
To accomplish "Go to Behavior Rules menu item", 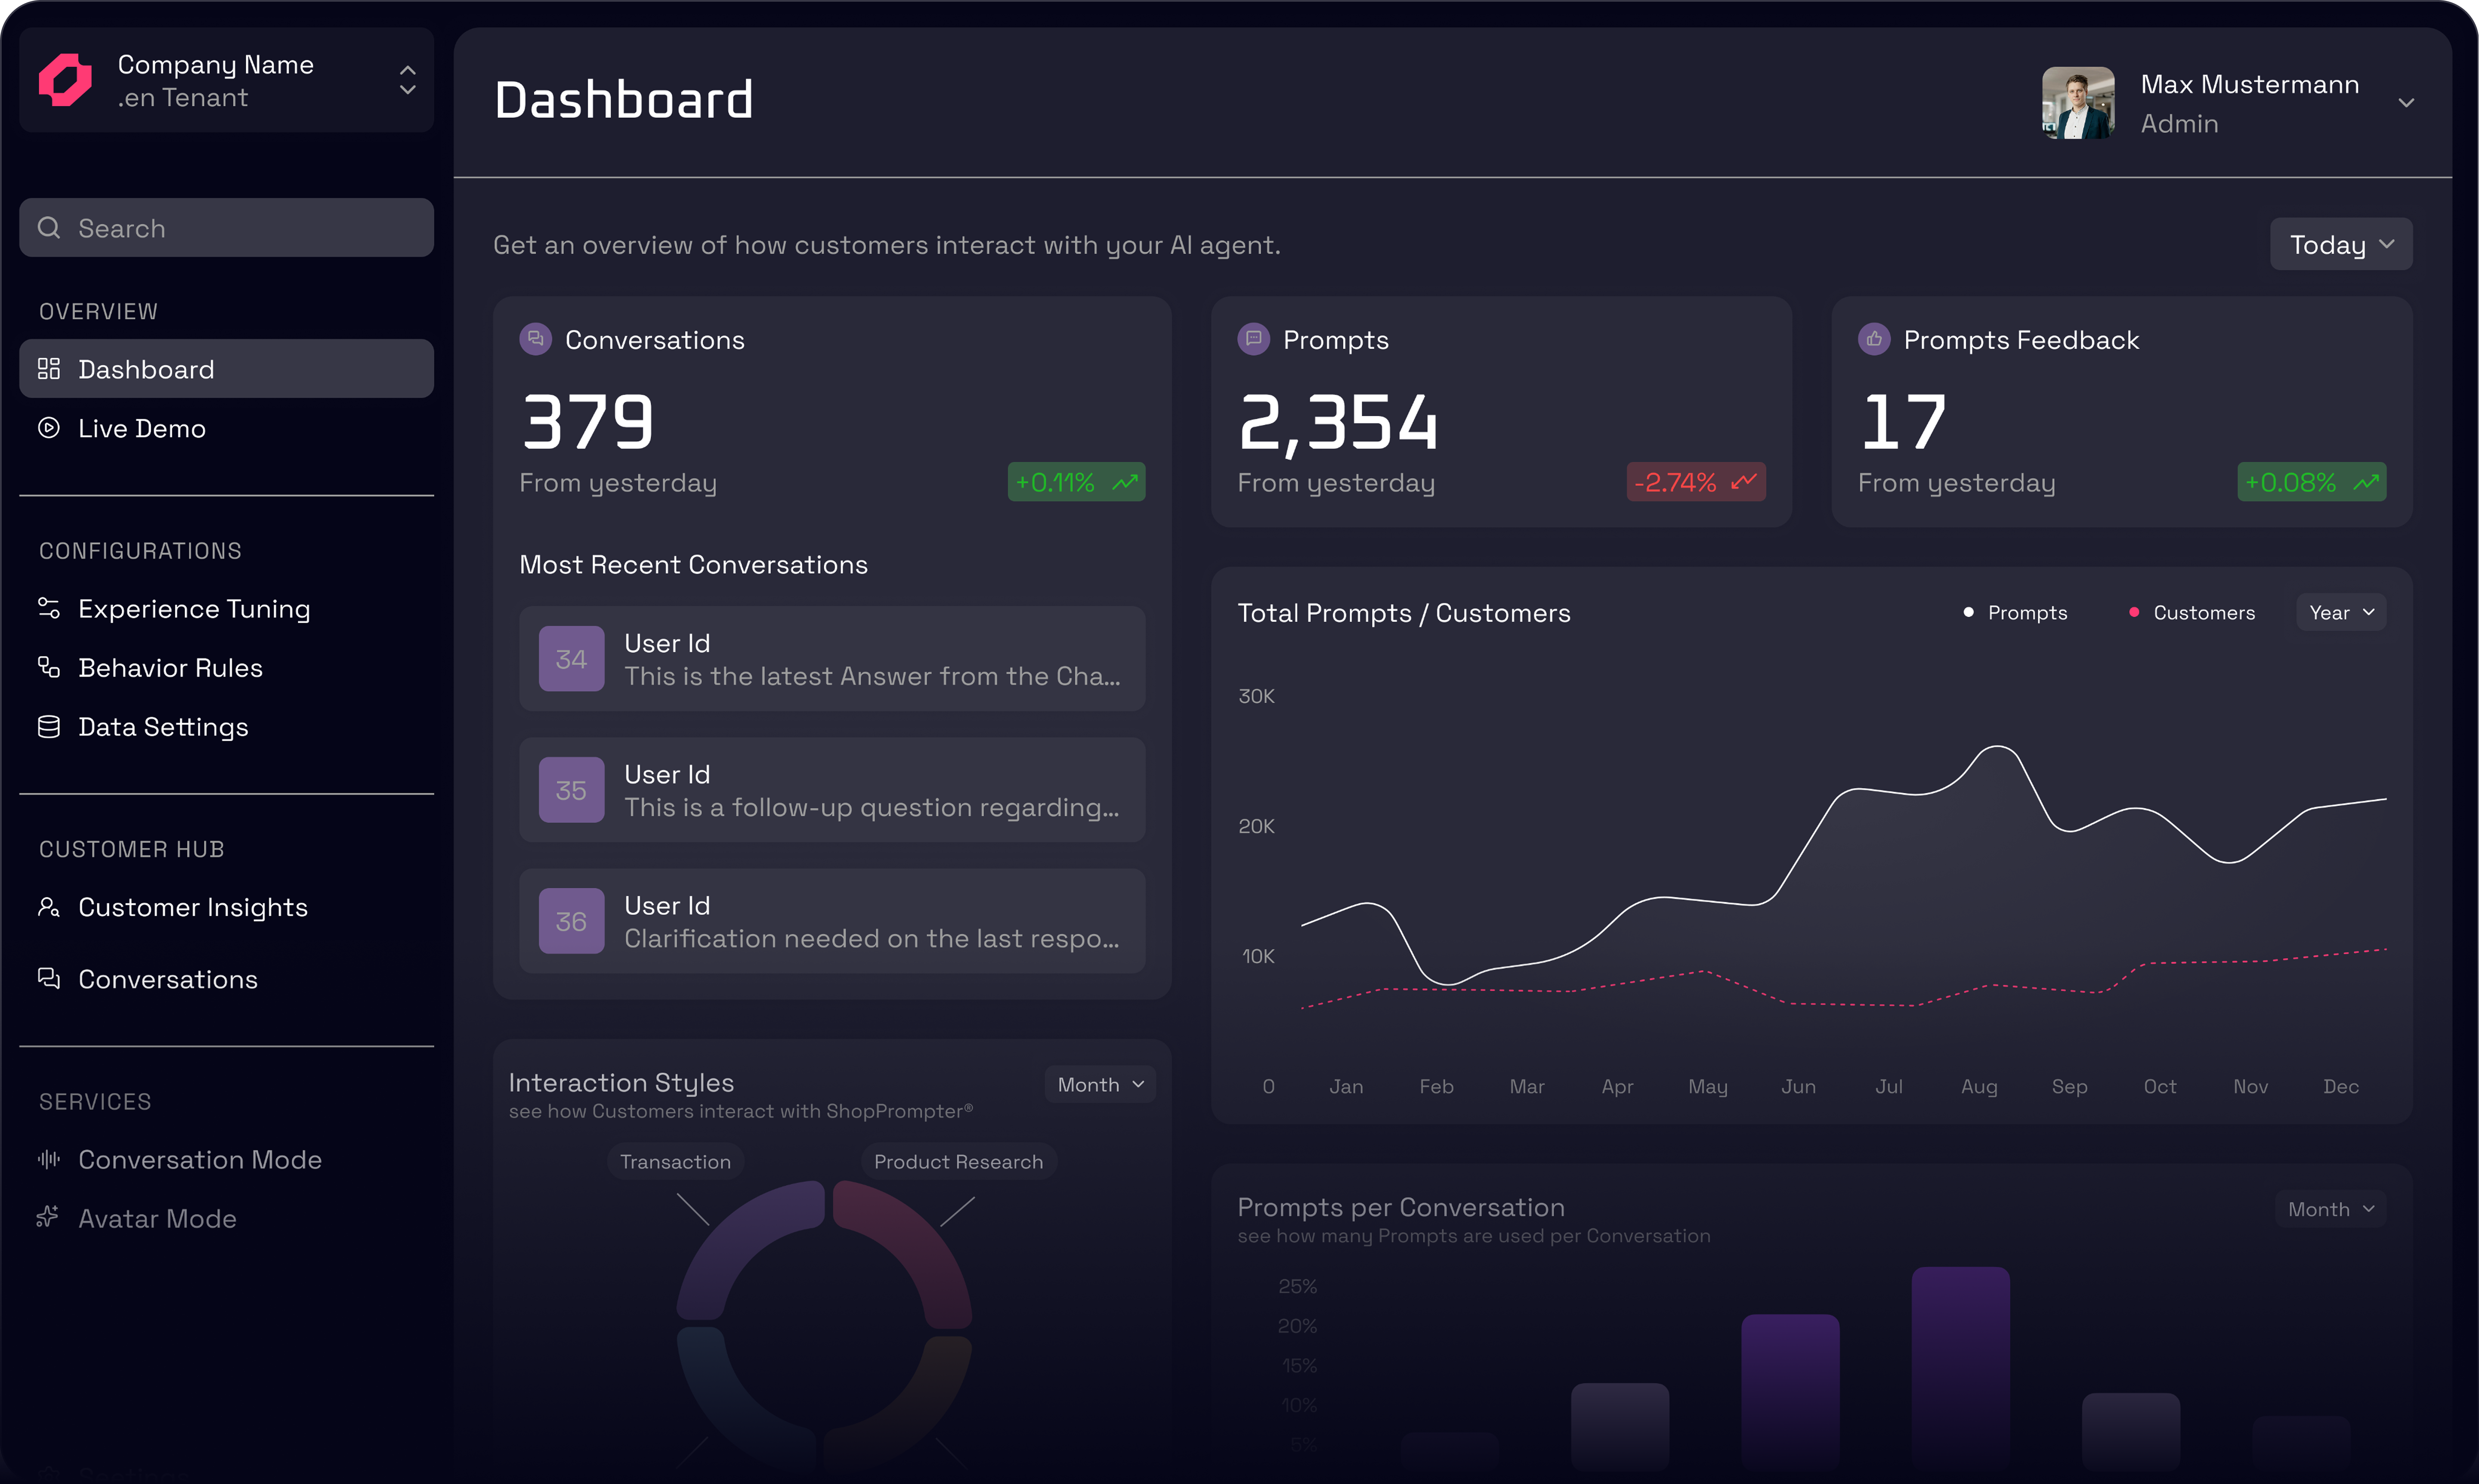I will tap(170, 668).
